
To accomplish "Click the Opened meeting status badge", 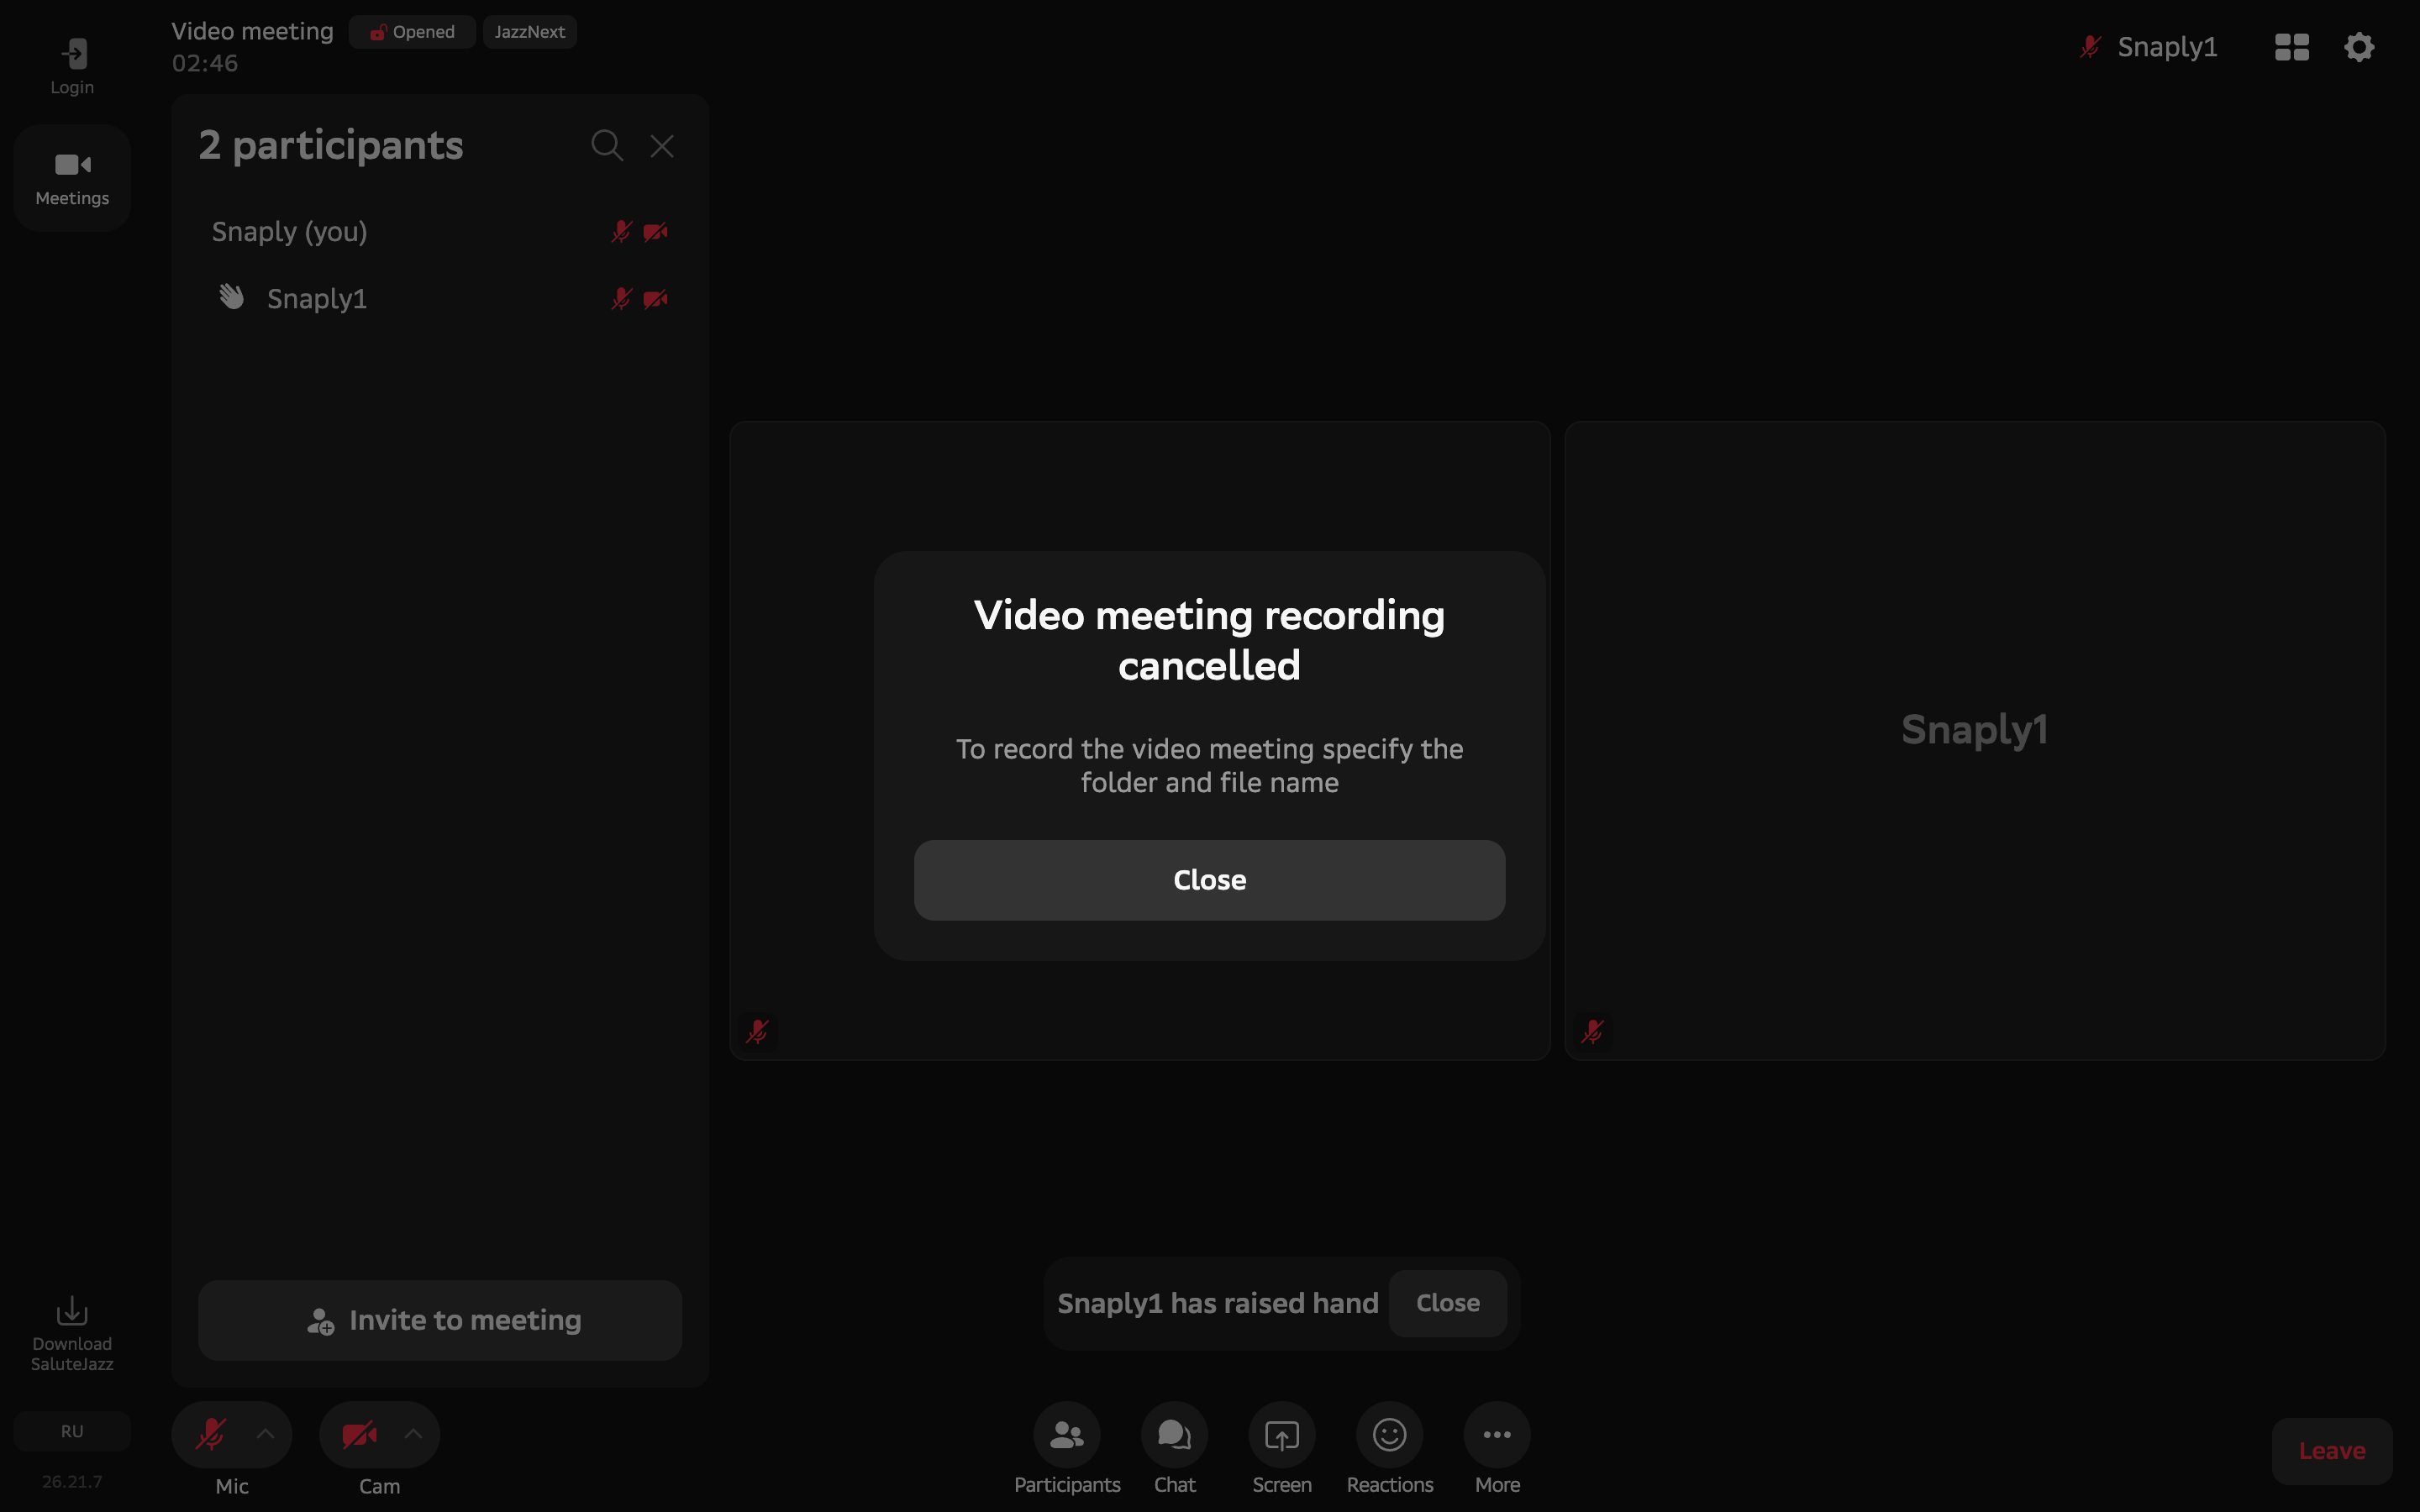I will tap(412, 32).
